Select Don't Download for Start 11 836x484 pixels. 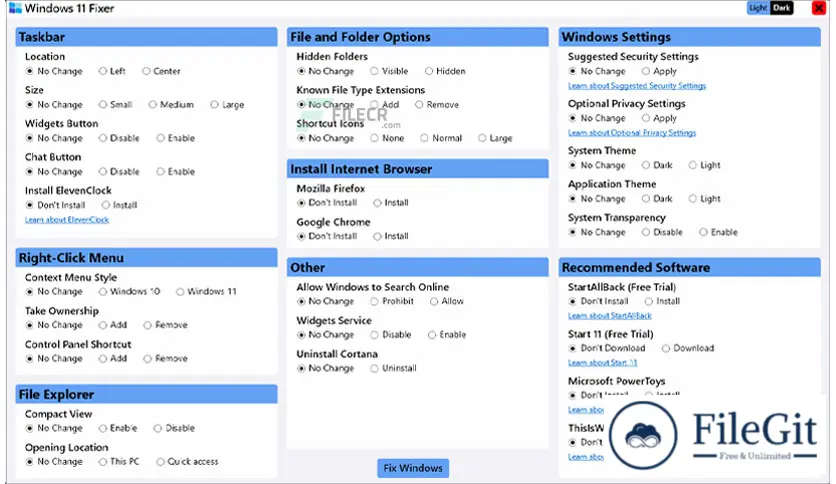point(607,349)
